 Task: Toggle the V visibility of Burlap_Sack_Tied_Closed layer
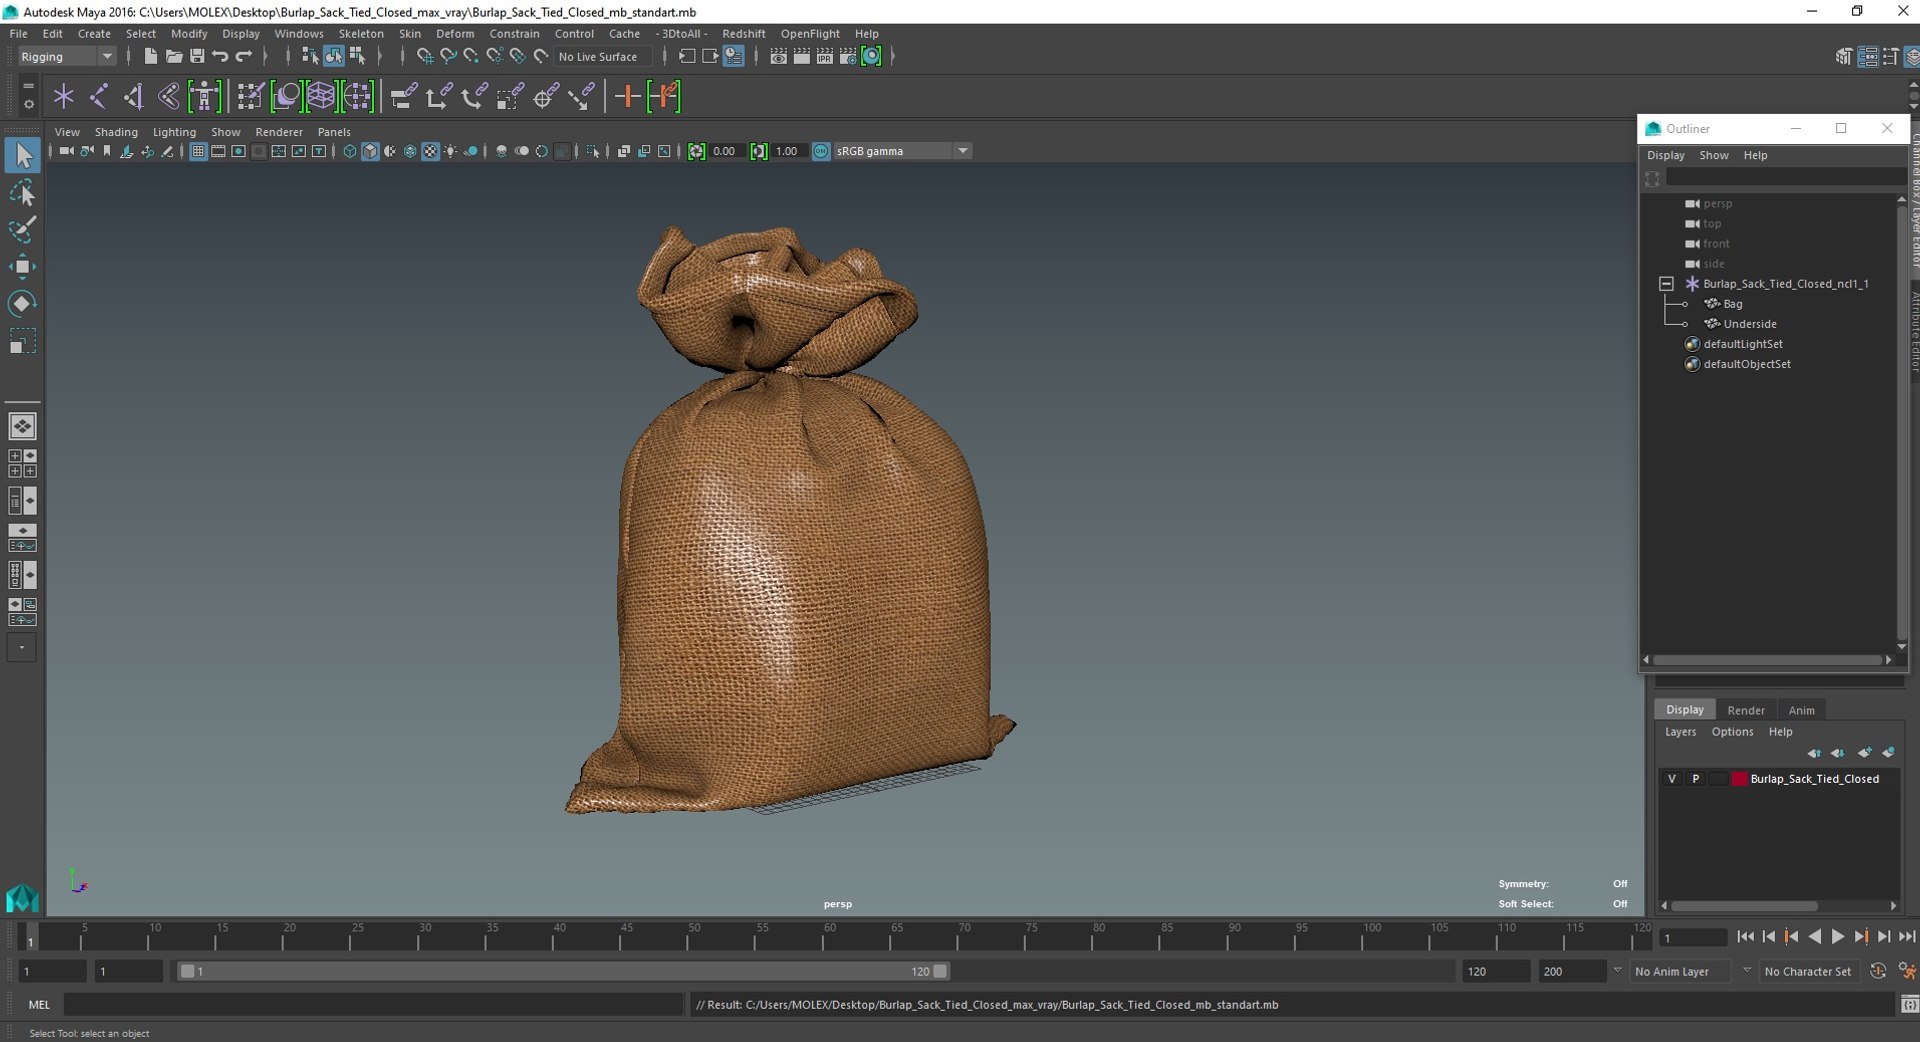1672,779
